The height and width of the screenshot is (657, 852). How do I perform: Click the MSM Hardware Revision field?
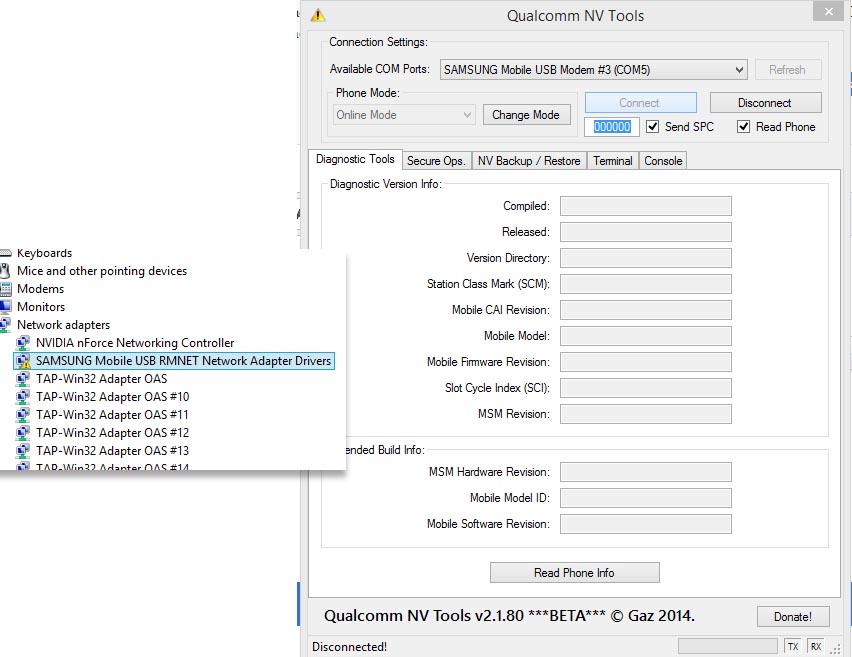(646, 472)
